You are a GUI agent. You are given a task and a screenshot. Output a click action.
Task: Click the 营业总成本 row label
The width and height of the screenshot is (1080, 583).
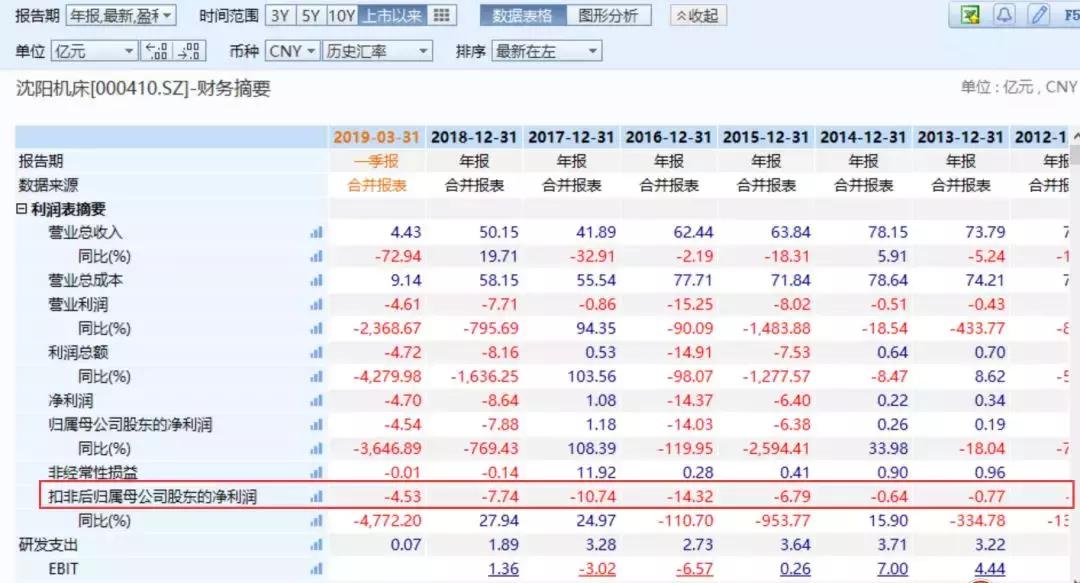click(85, 280)
